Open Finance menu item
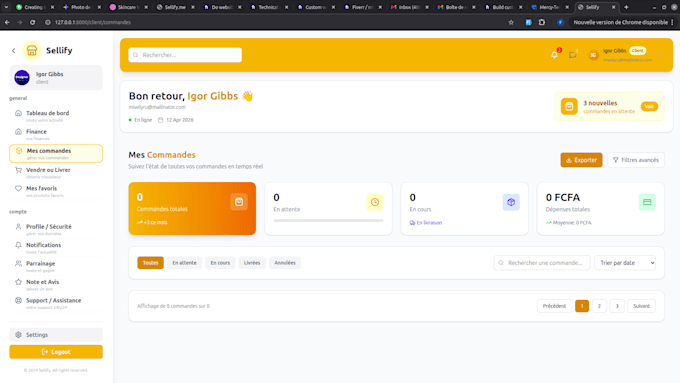The height and width of the screenshot is (383, 680). (56, 134)
